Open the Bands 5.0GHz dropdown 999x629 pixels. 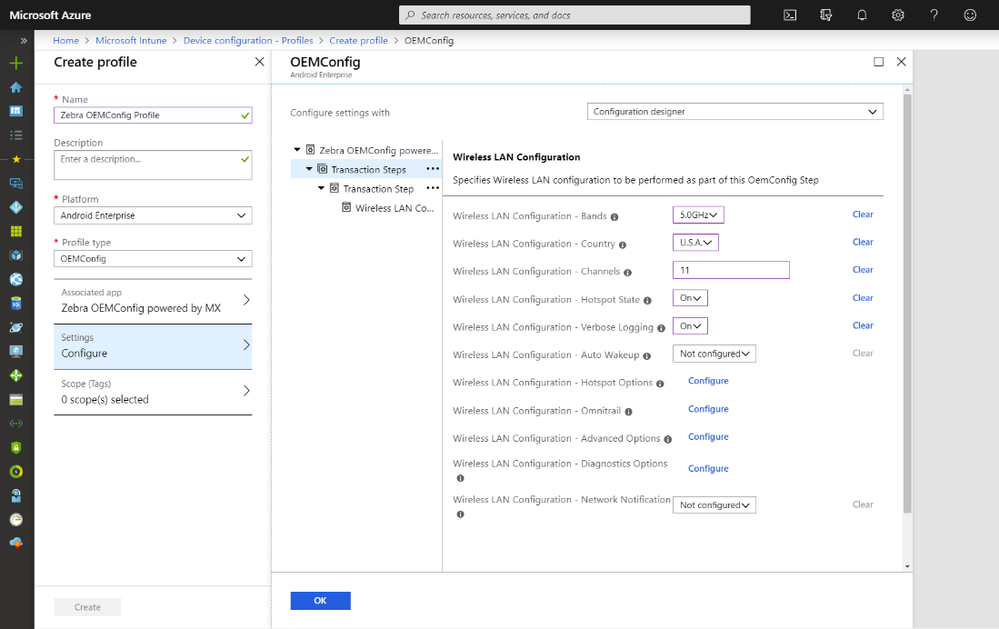tap(698, 215)
